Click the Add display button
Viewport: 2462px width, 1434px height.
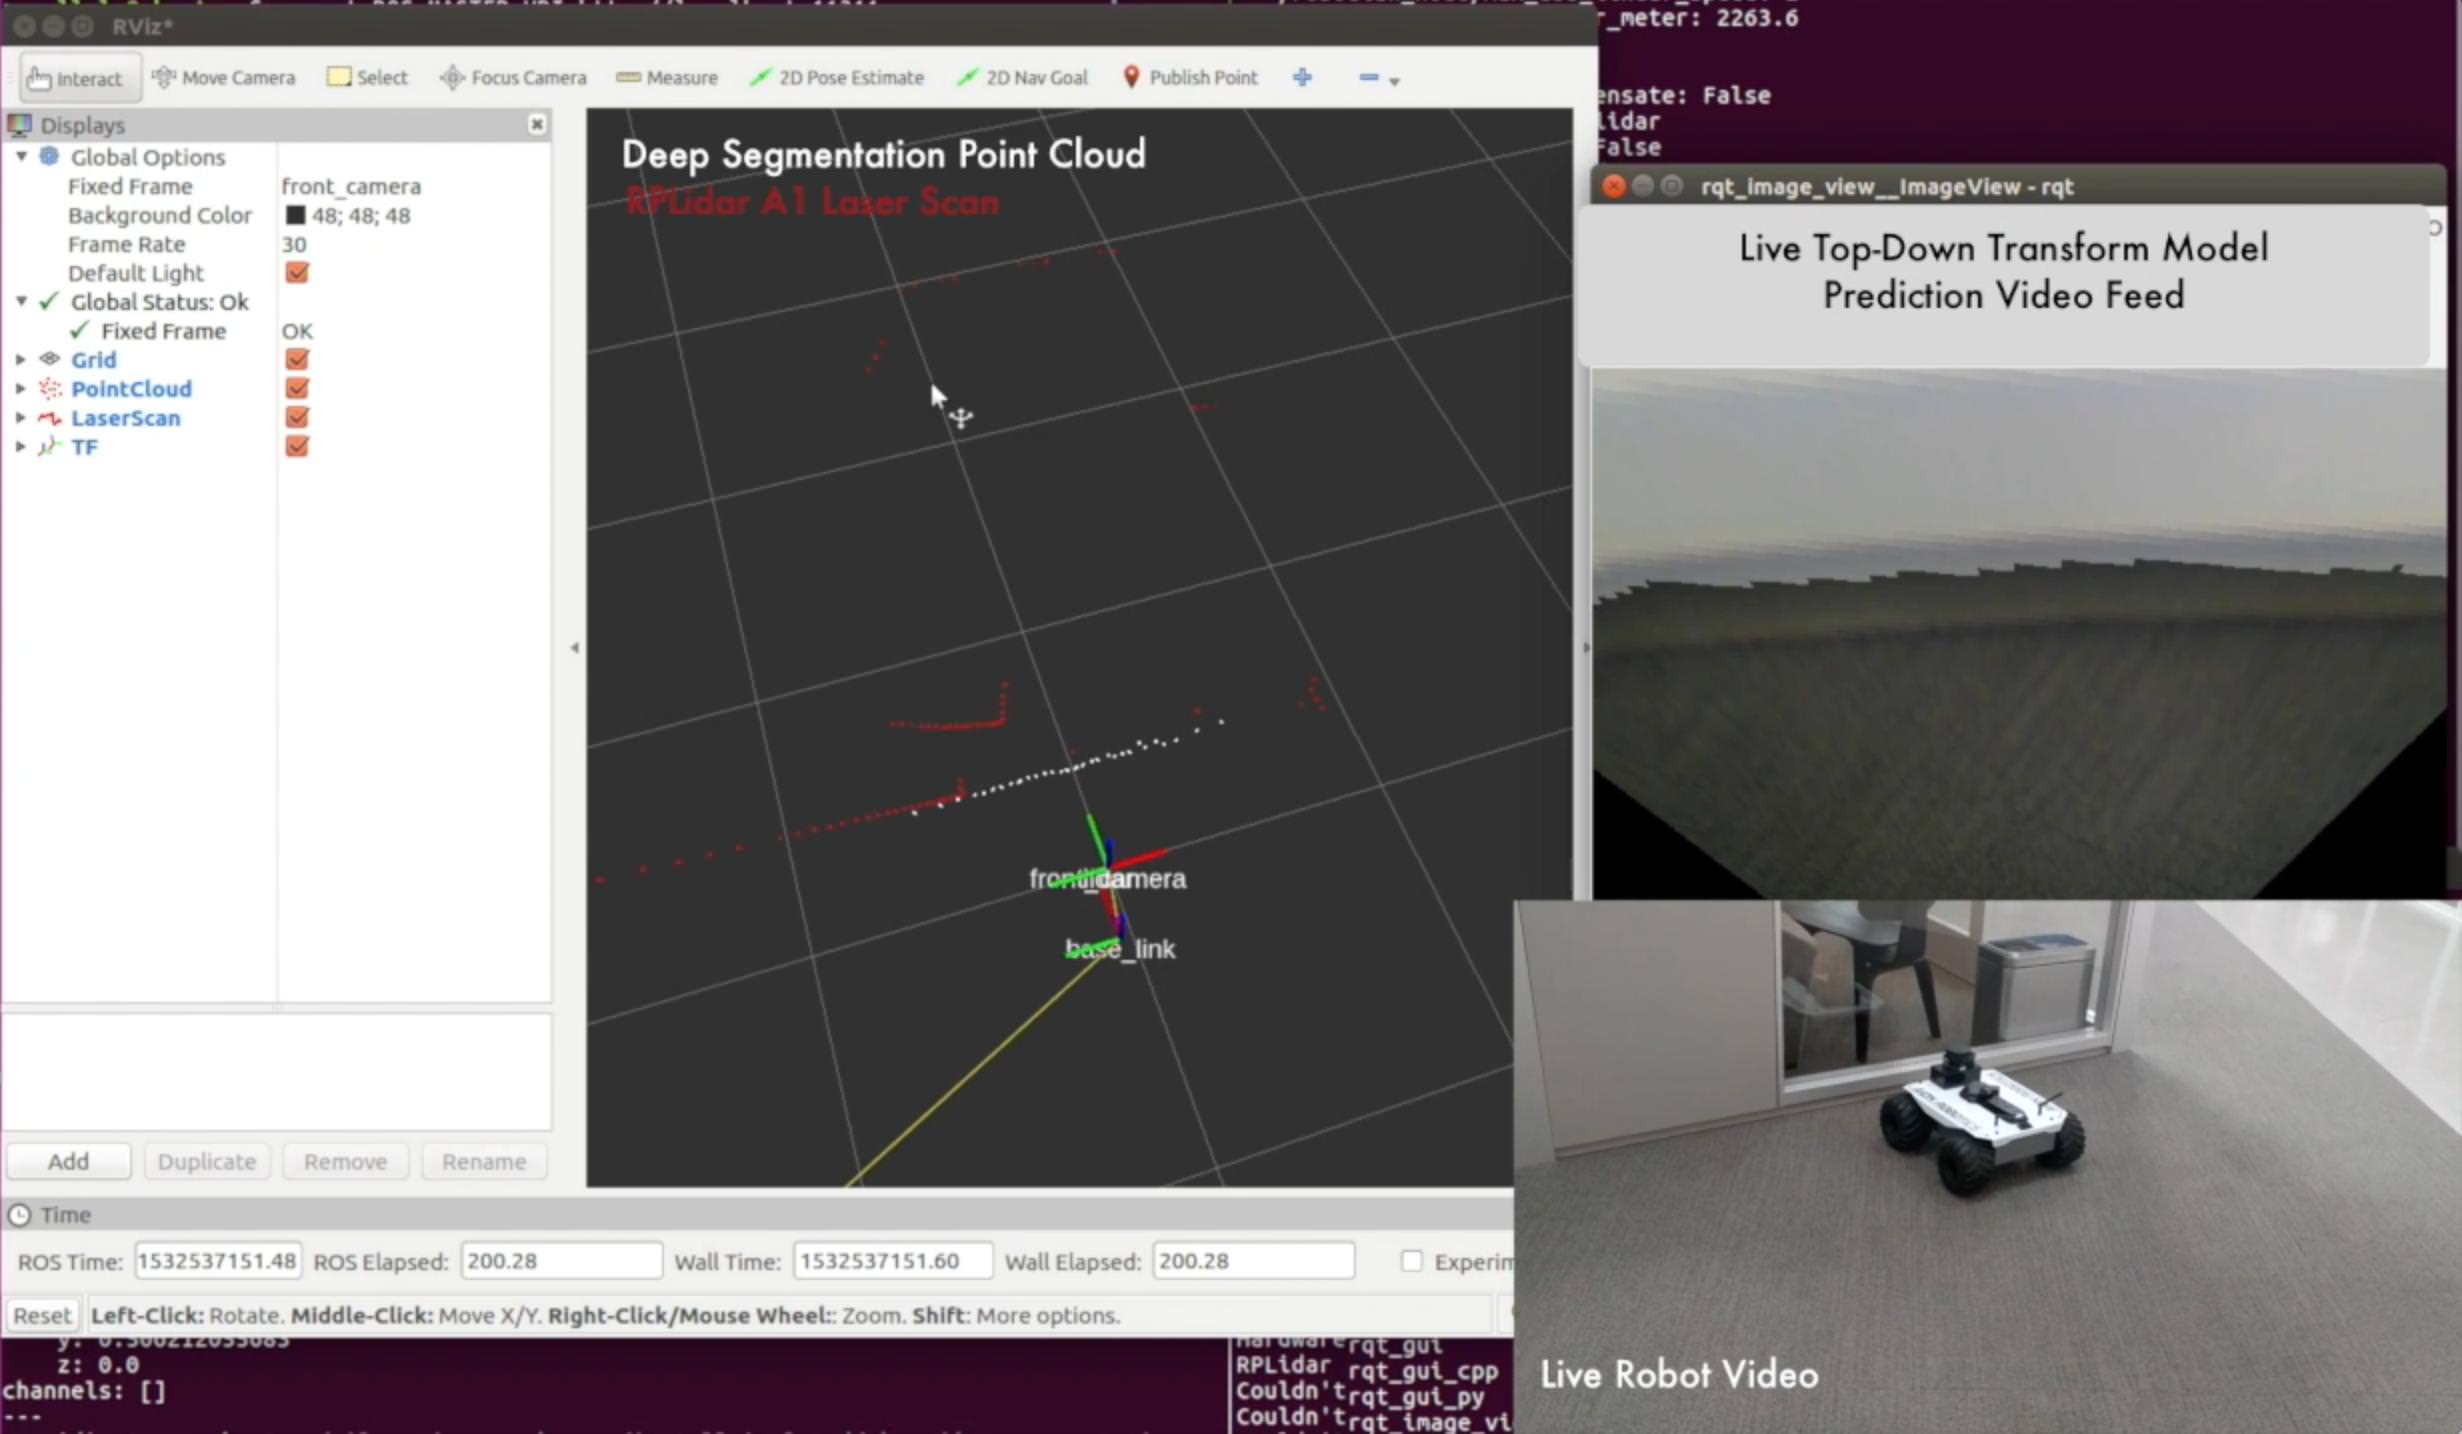pyautogui.click(x=68, y=1162)
